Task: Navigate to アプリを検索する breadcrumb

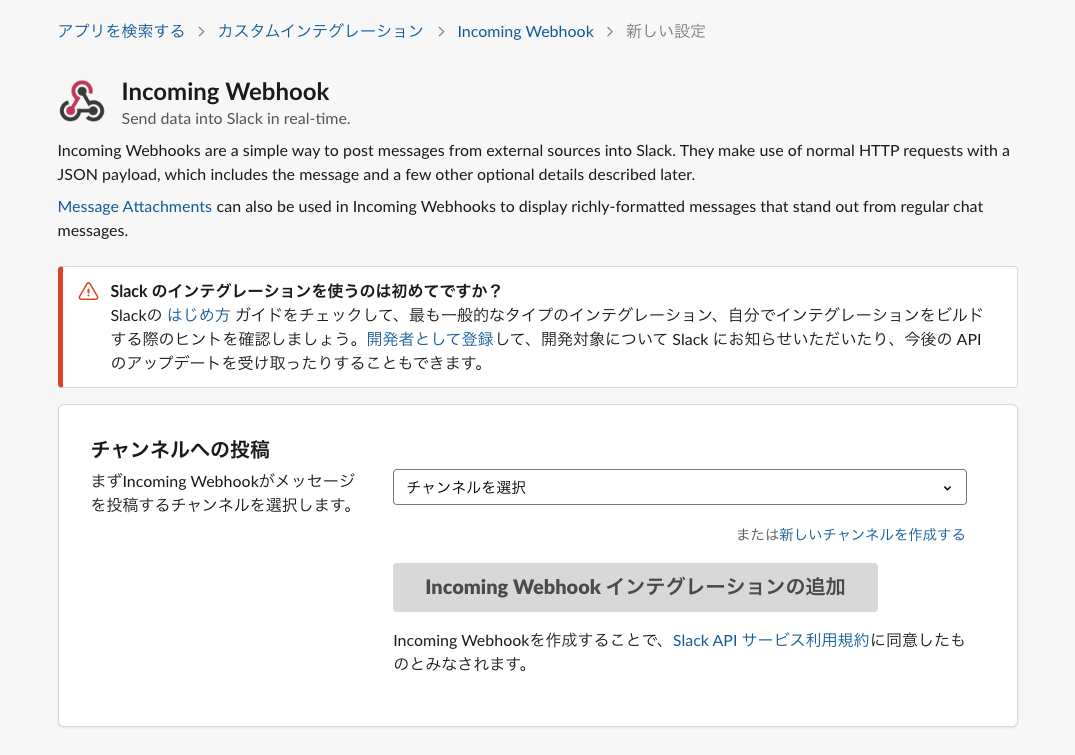Action: tap(120, 31)
